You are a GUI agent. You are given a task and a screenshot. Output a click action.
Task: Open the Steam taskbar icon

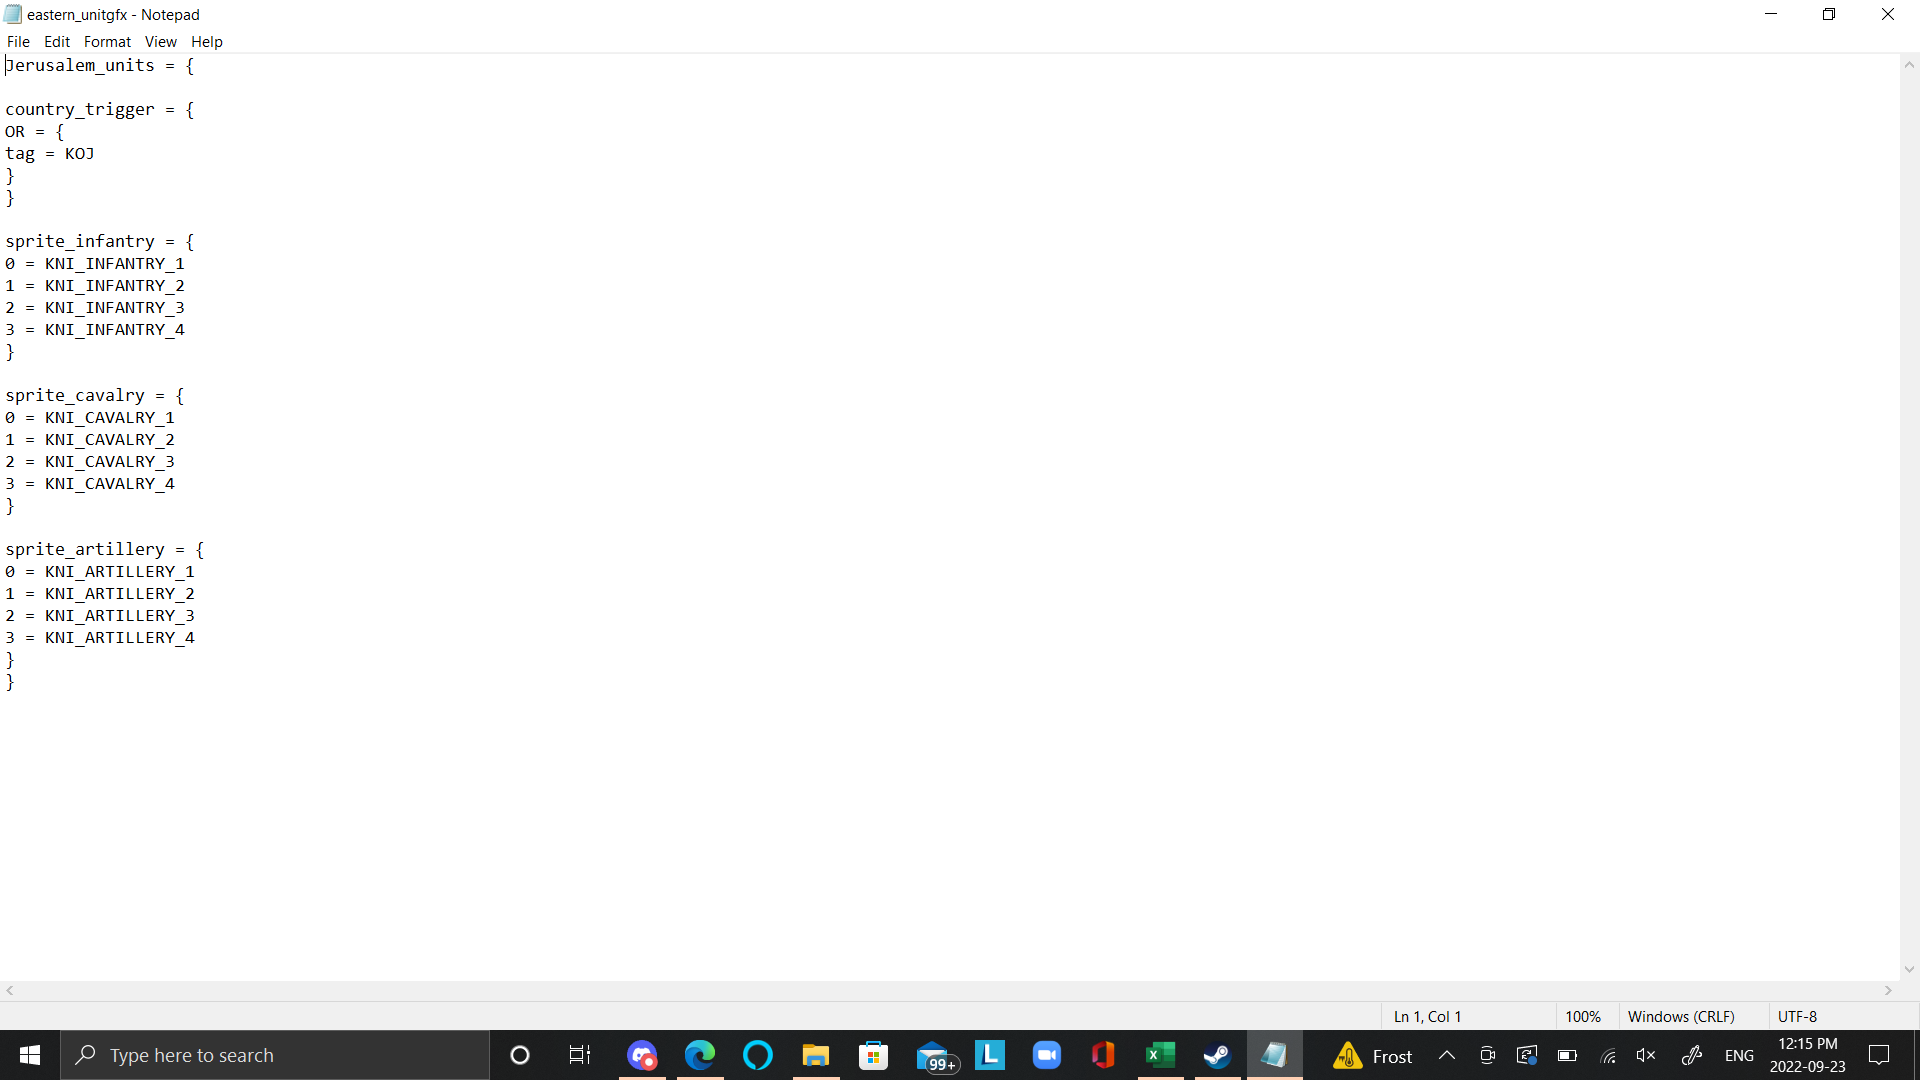coord(1217,1055)
